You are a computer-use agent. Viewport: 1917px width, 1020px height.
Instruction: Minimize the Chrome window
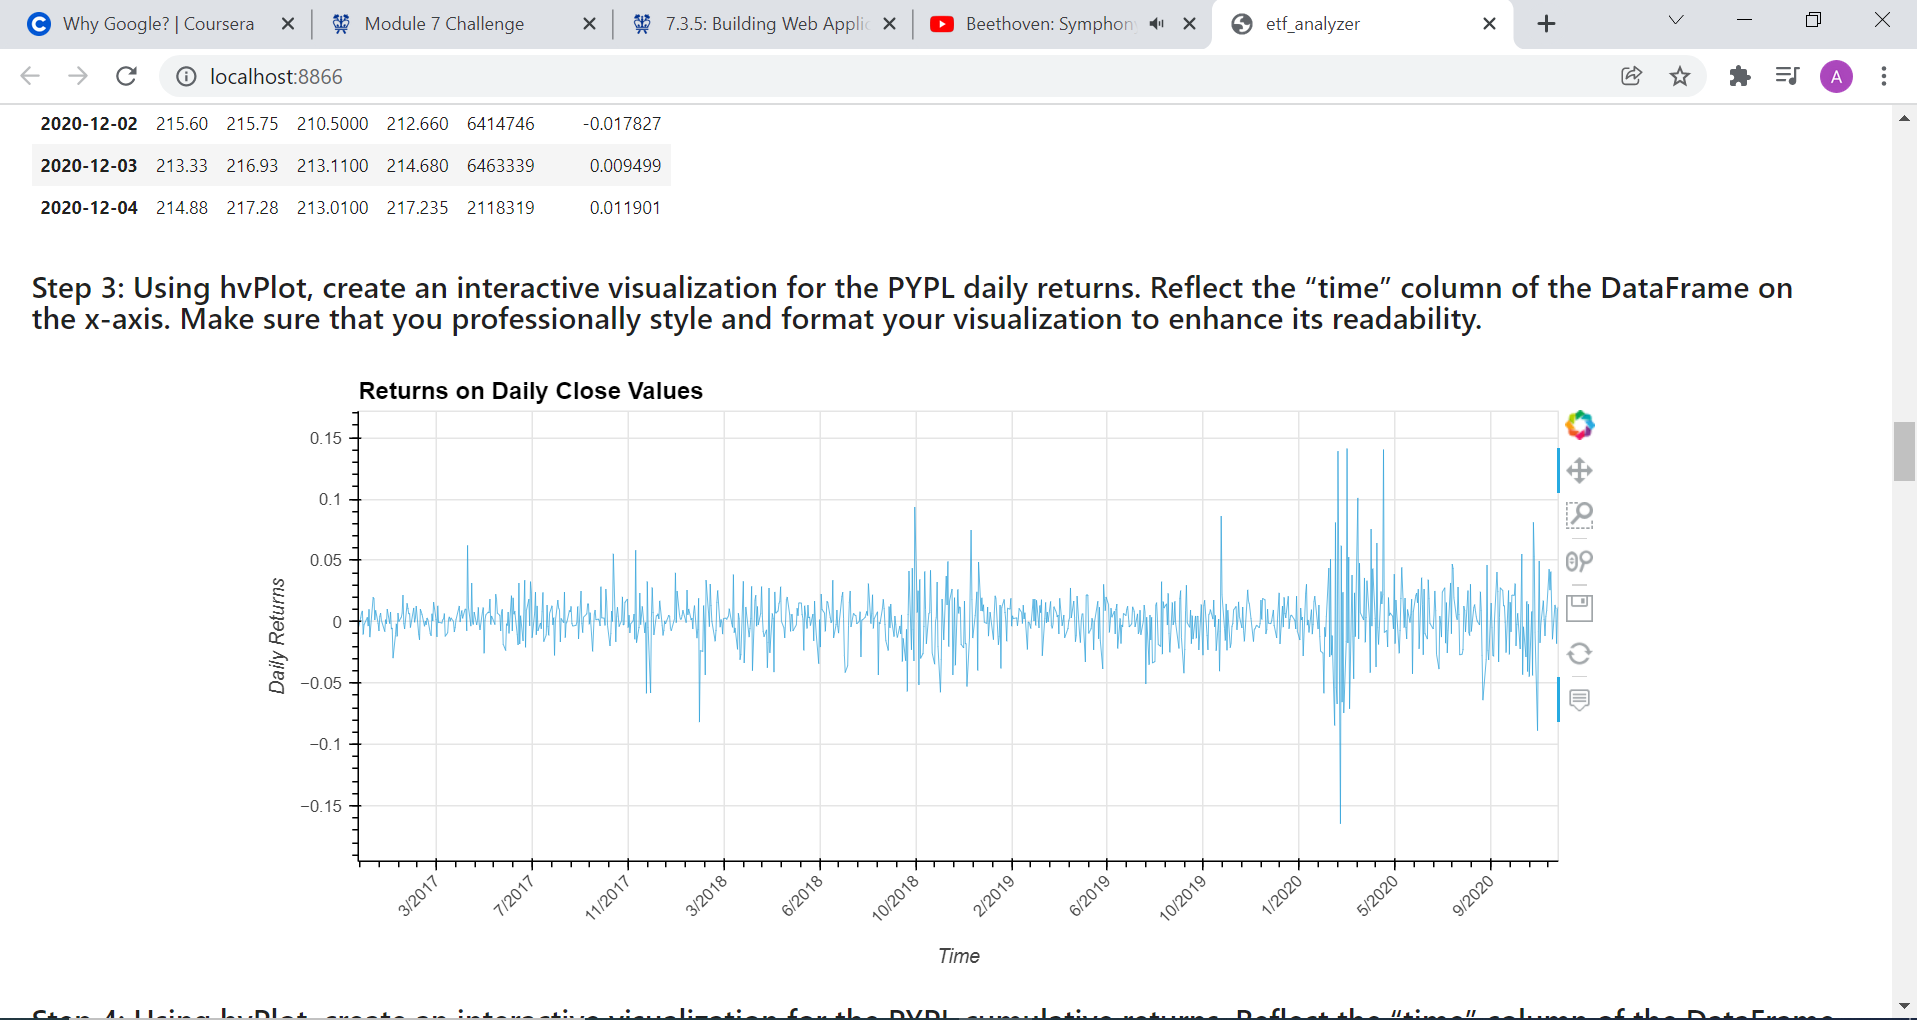pyautogui.click(x=1745, y=20)
